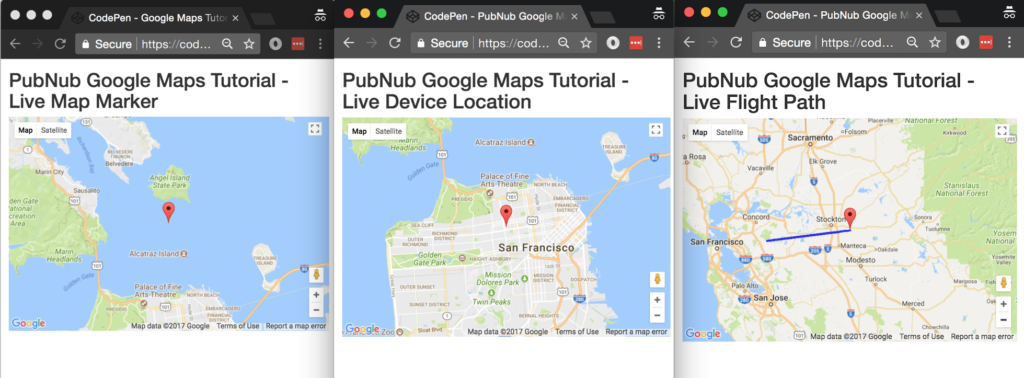Screen dimensions: 1024x378
Task: Bookmark the Live Map Marker page with star
Action: coord(248,44)
